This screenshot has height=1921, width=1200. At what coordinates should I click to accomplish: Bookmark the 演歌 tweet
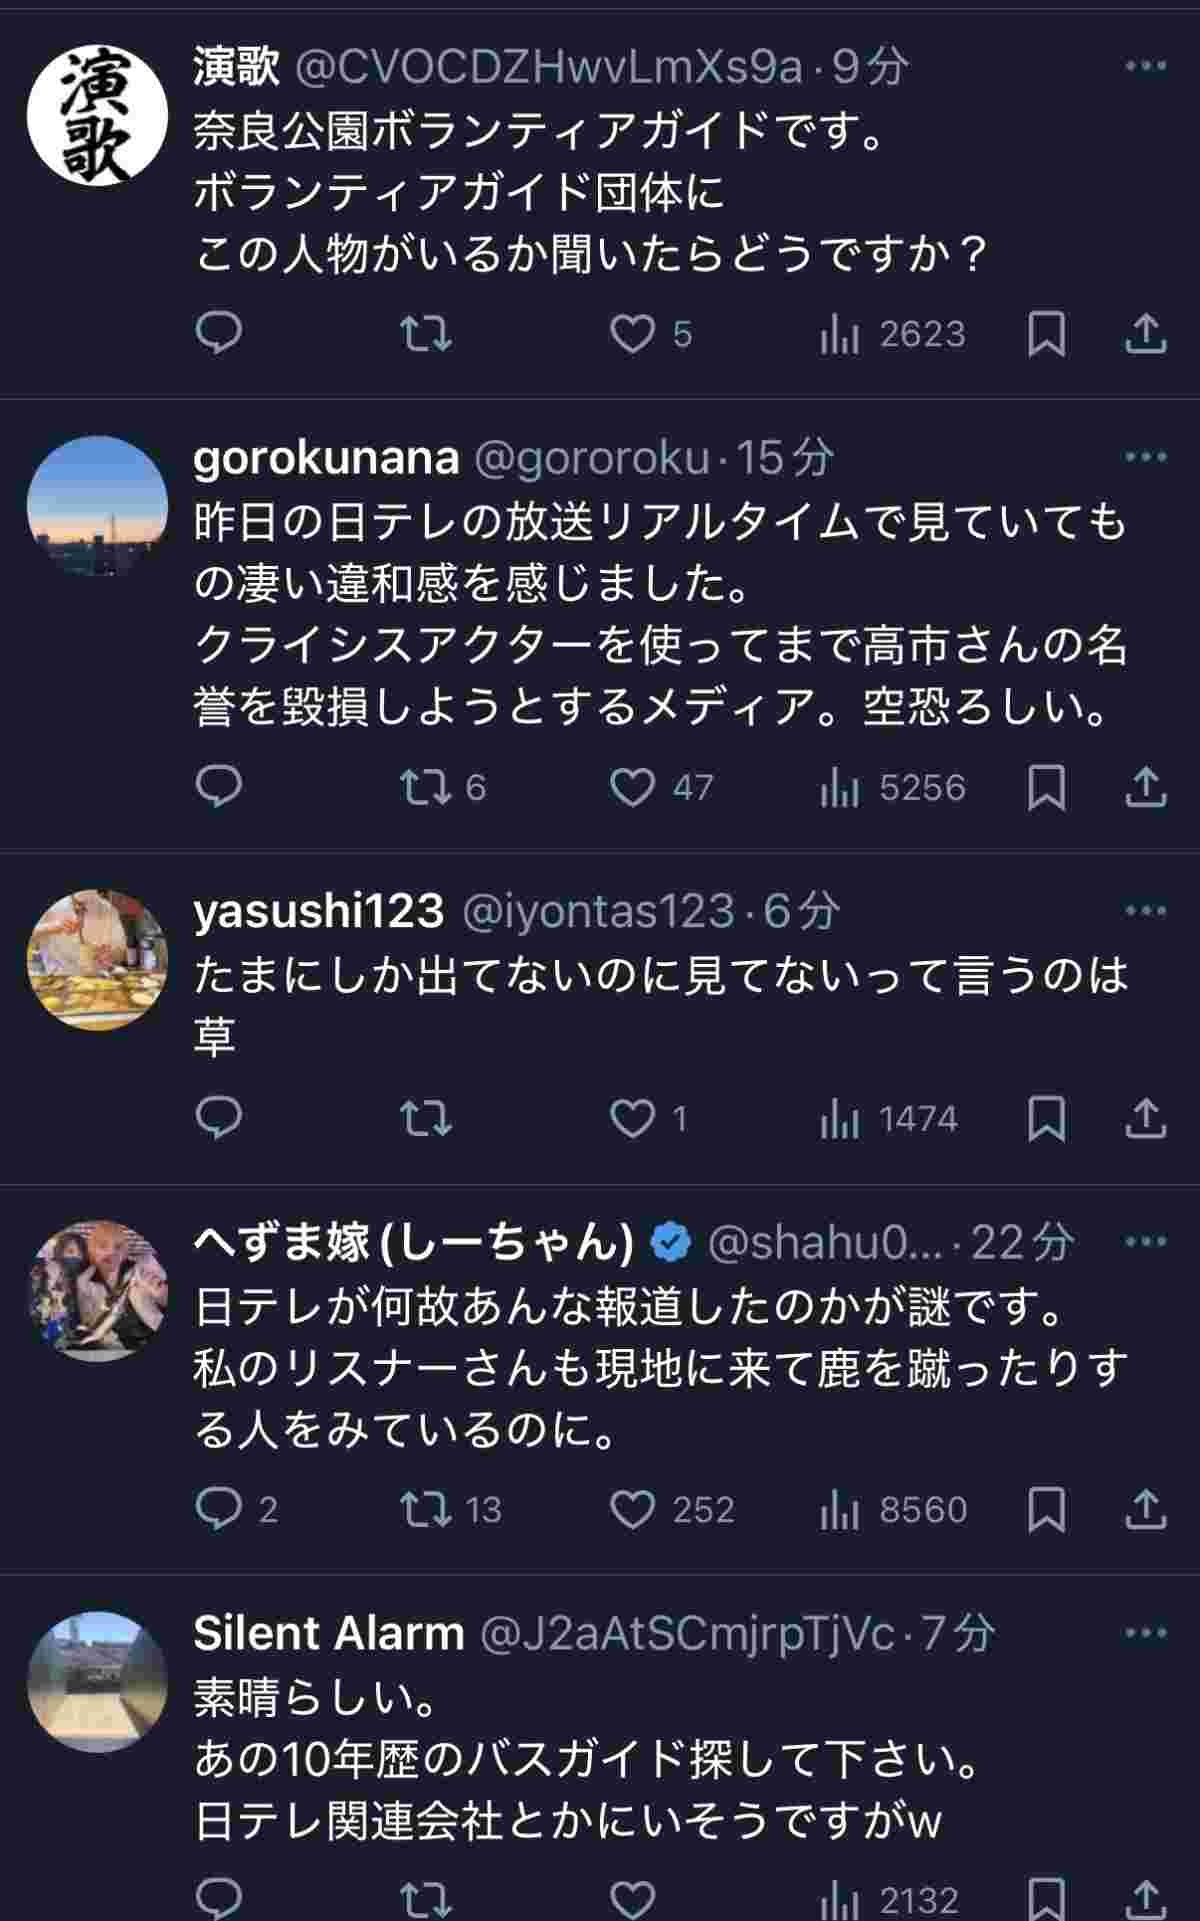click(1046, 334)
